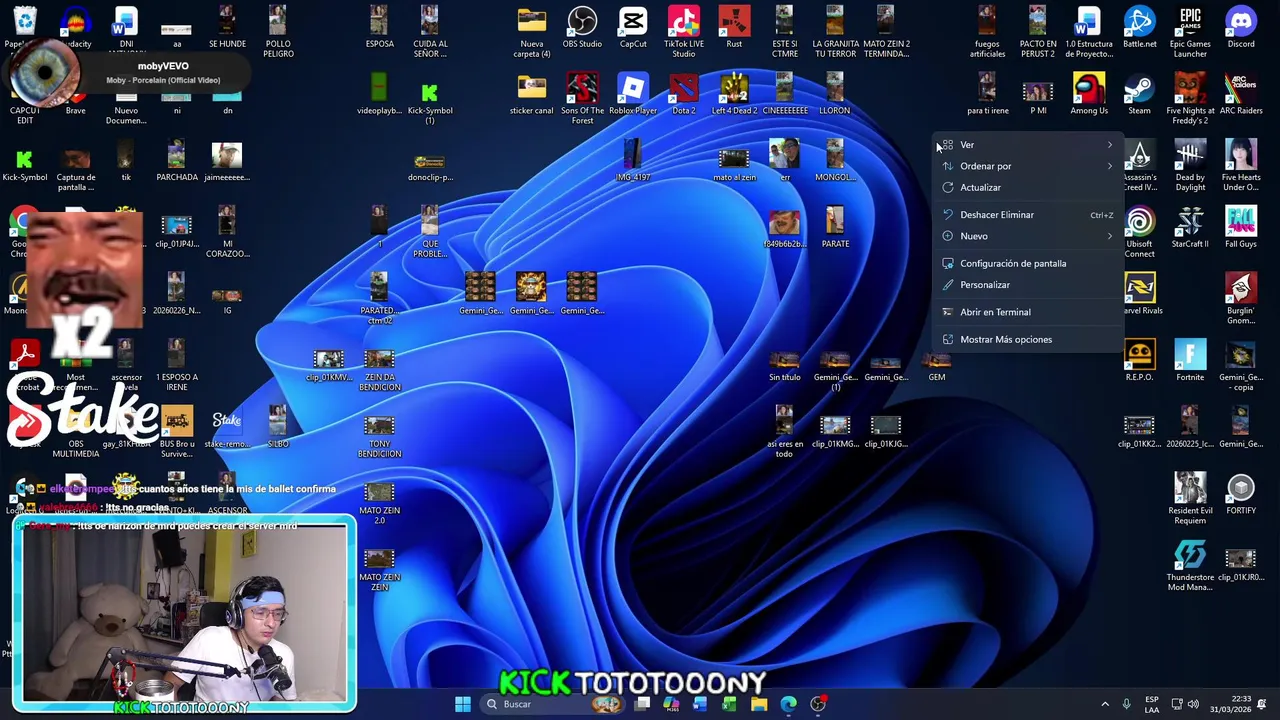Launch the Rust game icon

click(x=734, y=28)
